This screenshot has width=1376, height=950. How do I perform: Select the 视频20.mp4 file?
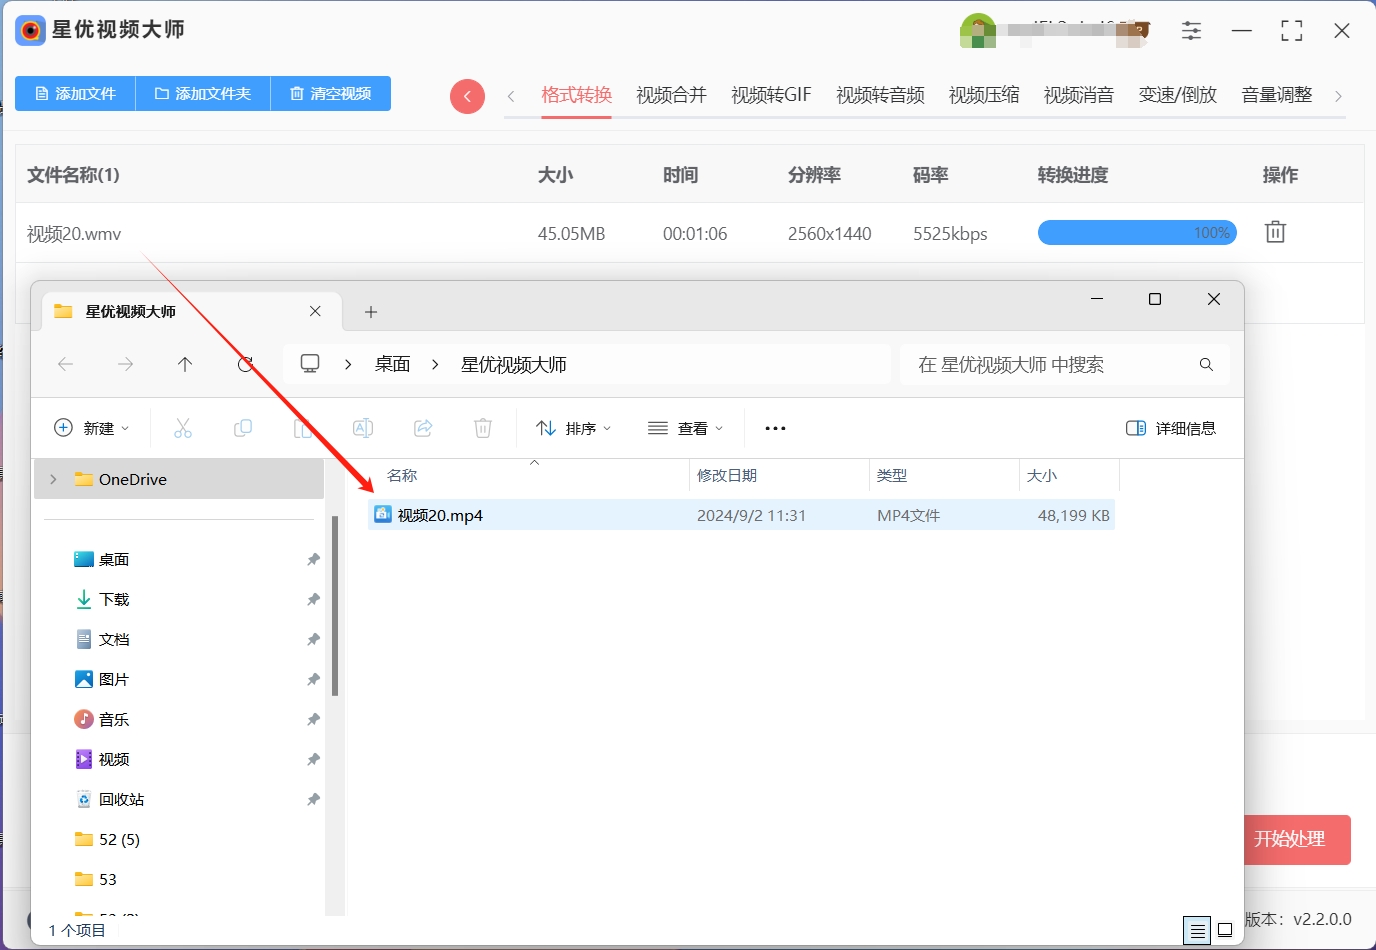(741, 515)
